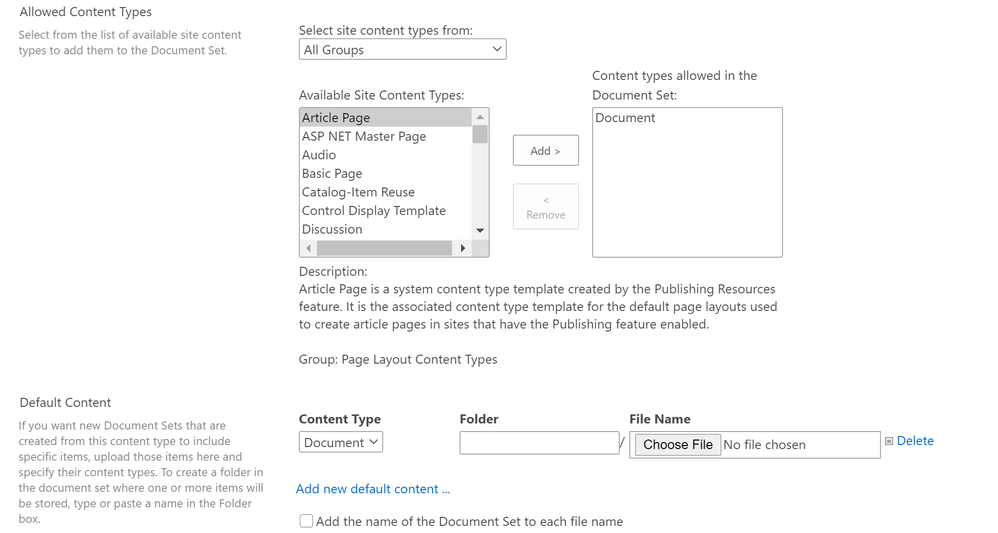Open the All Groups dropdown
The height and width of the screenshot is (533, 998).
click(402, 49)
